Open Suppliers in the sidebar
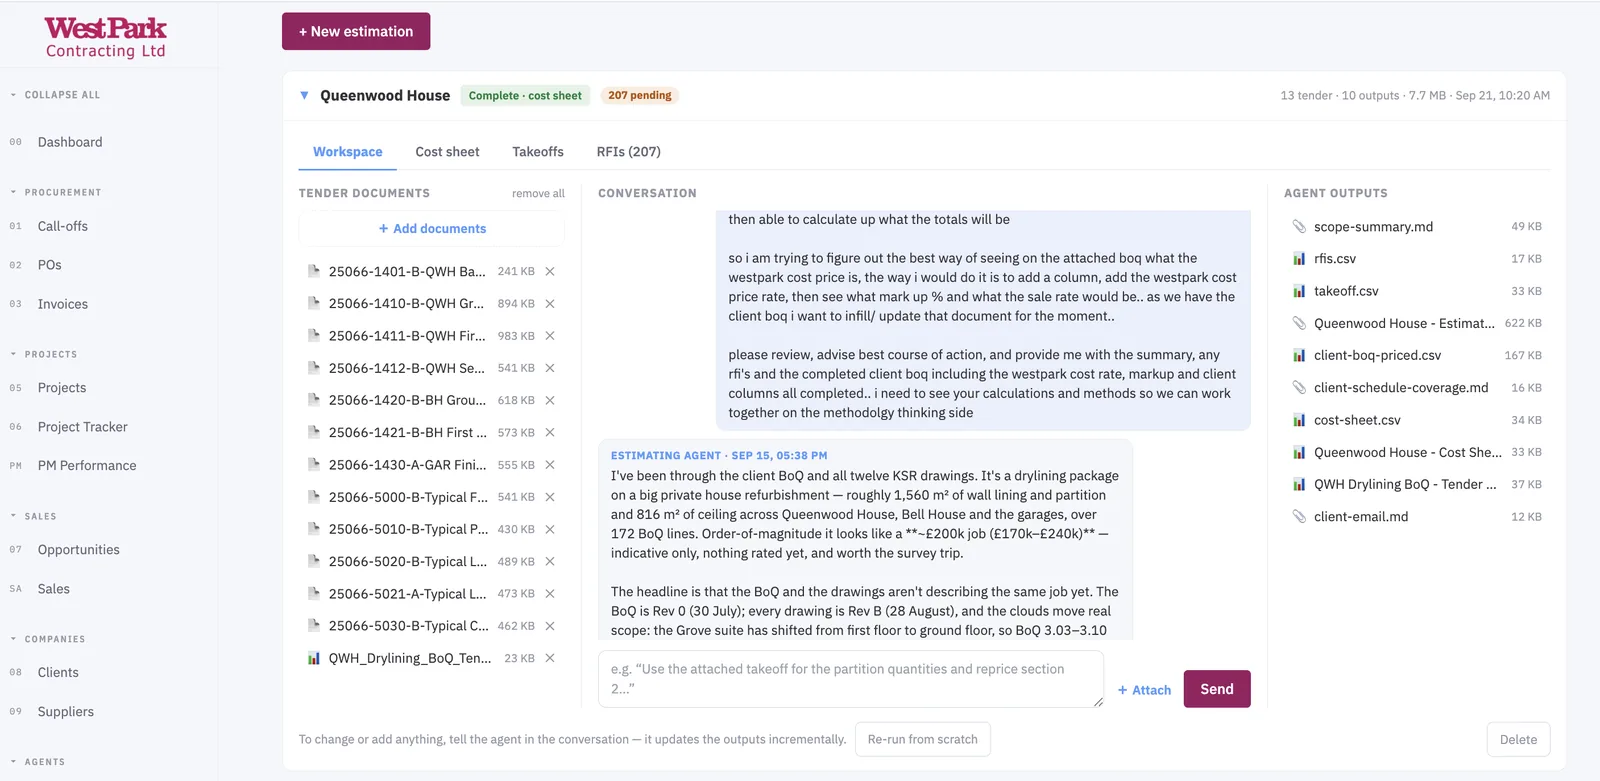Screen dimensions: 1600x781 [x=66, y=712]
